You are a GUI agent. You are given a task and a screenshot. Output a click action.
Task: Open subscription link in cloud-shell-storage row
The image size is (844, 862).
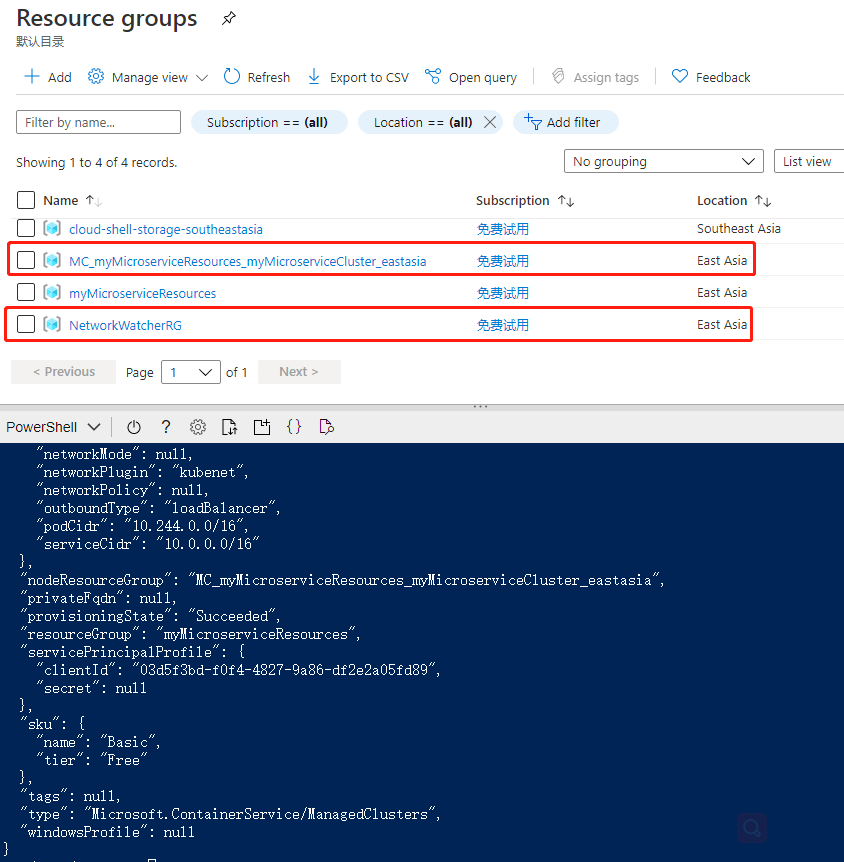pyautogui.click(x=503, y=229)
